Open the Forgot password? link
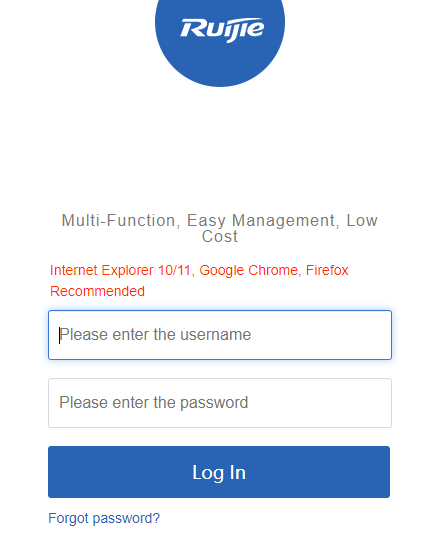The image size is (431, 540). click(x=104, y=518)
